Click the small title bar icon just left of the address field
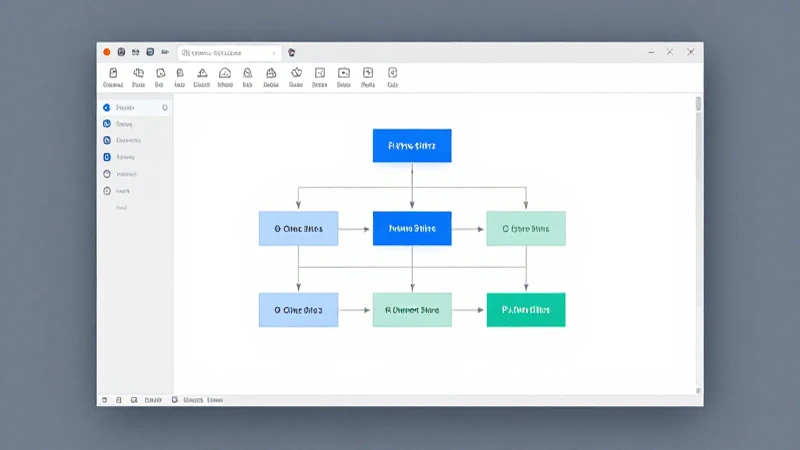This screenshot has width=800, height=450. click(x=165, y=52)
